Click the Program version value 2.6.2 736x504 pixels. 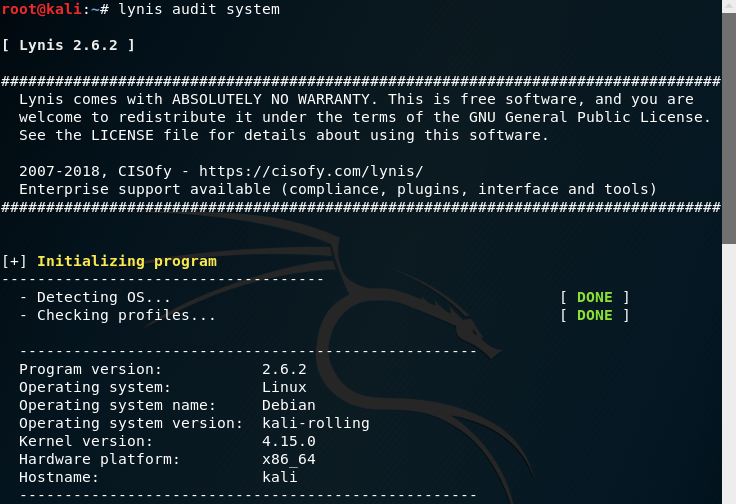(284, 369)
